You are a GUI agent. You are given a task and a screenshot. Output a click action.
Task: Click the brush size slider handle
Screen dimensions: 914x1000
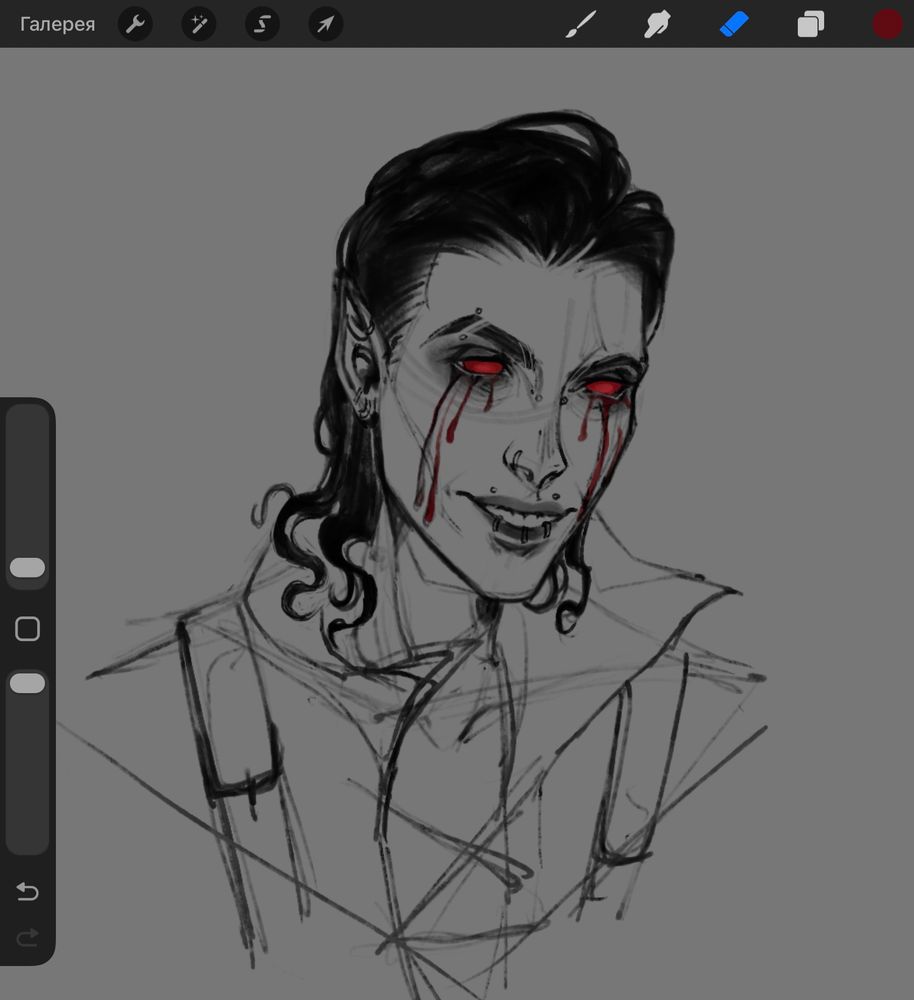pyautogui.click(x=27, y=568)
